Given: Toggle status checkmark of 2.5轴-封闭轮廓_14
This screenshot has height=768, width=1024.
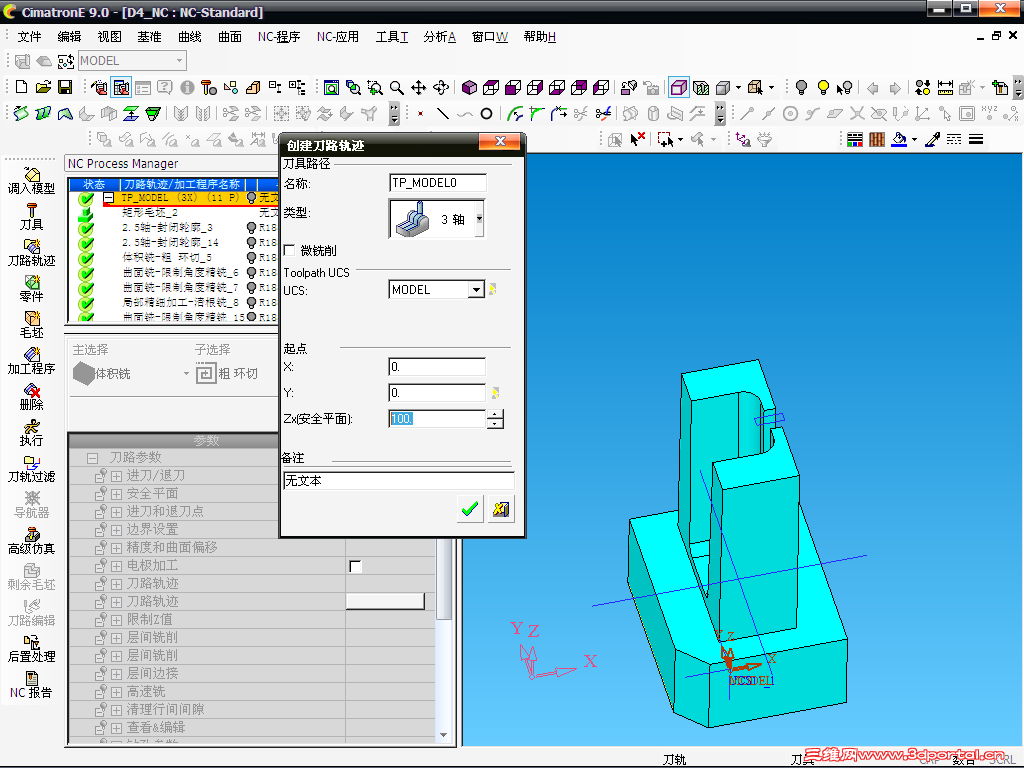Looking at the screenshot, I should [86, 243].
